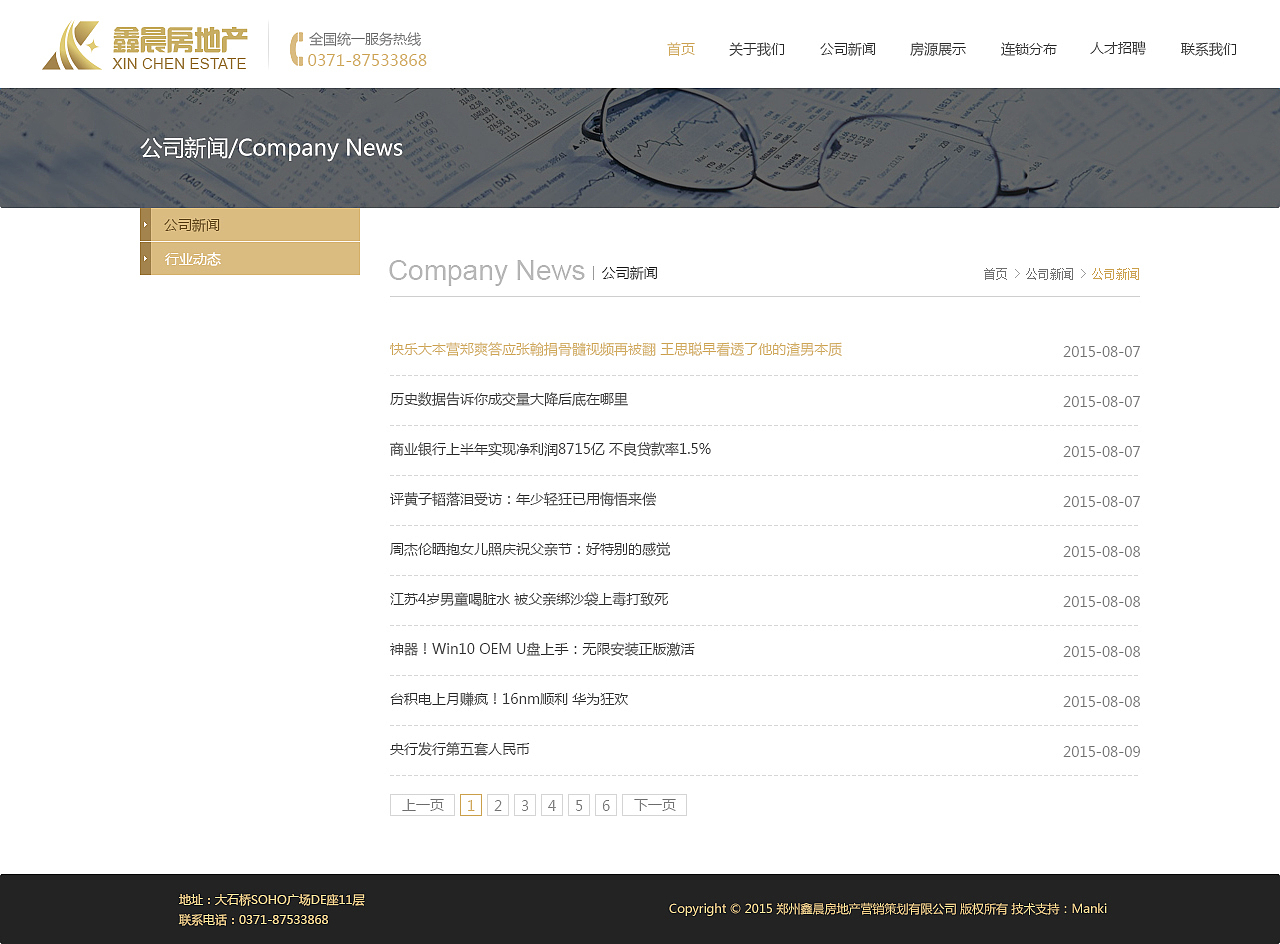Click the footer copyright text with Manki
Image resolution: width=1280 pixels, height=944 pixels.
pyautogui.click(x=888, y=909)
